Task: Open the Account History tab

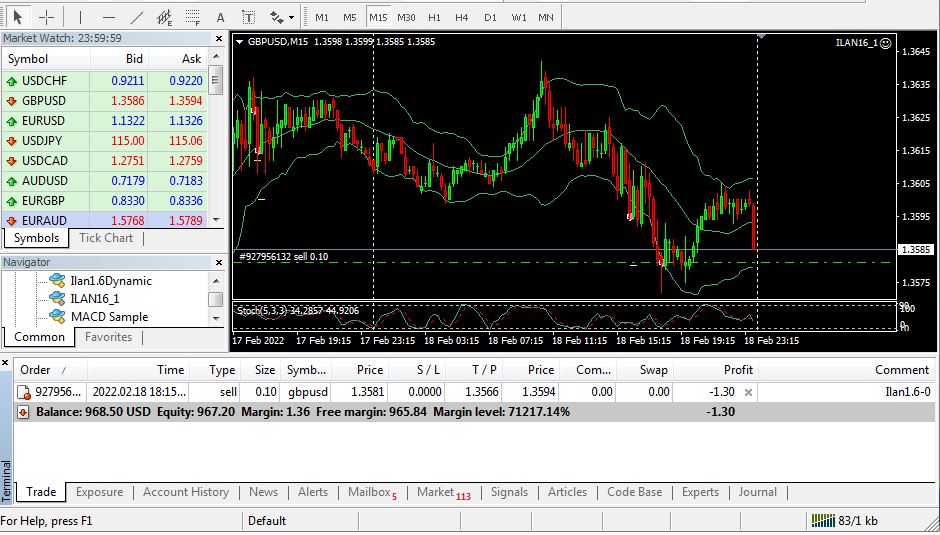Action: 186,492
